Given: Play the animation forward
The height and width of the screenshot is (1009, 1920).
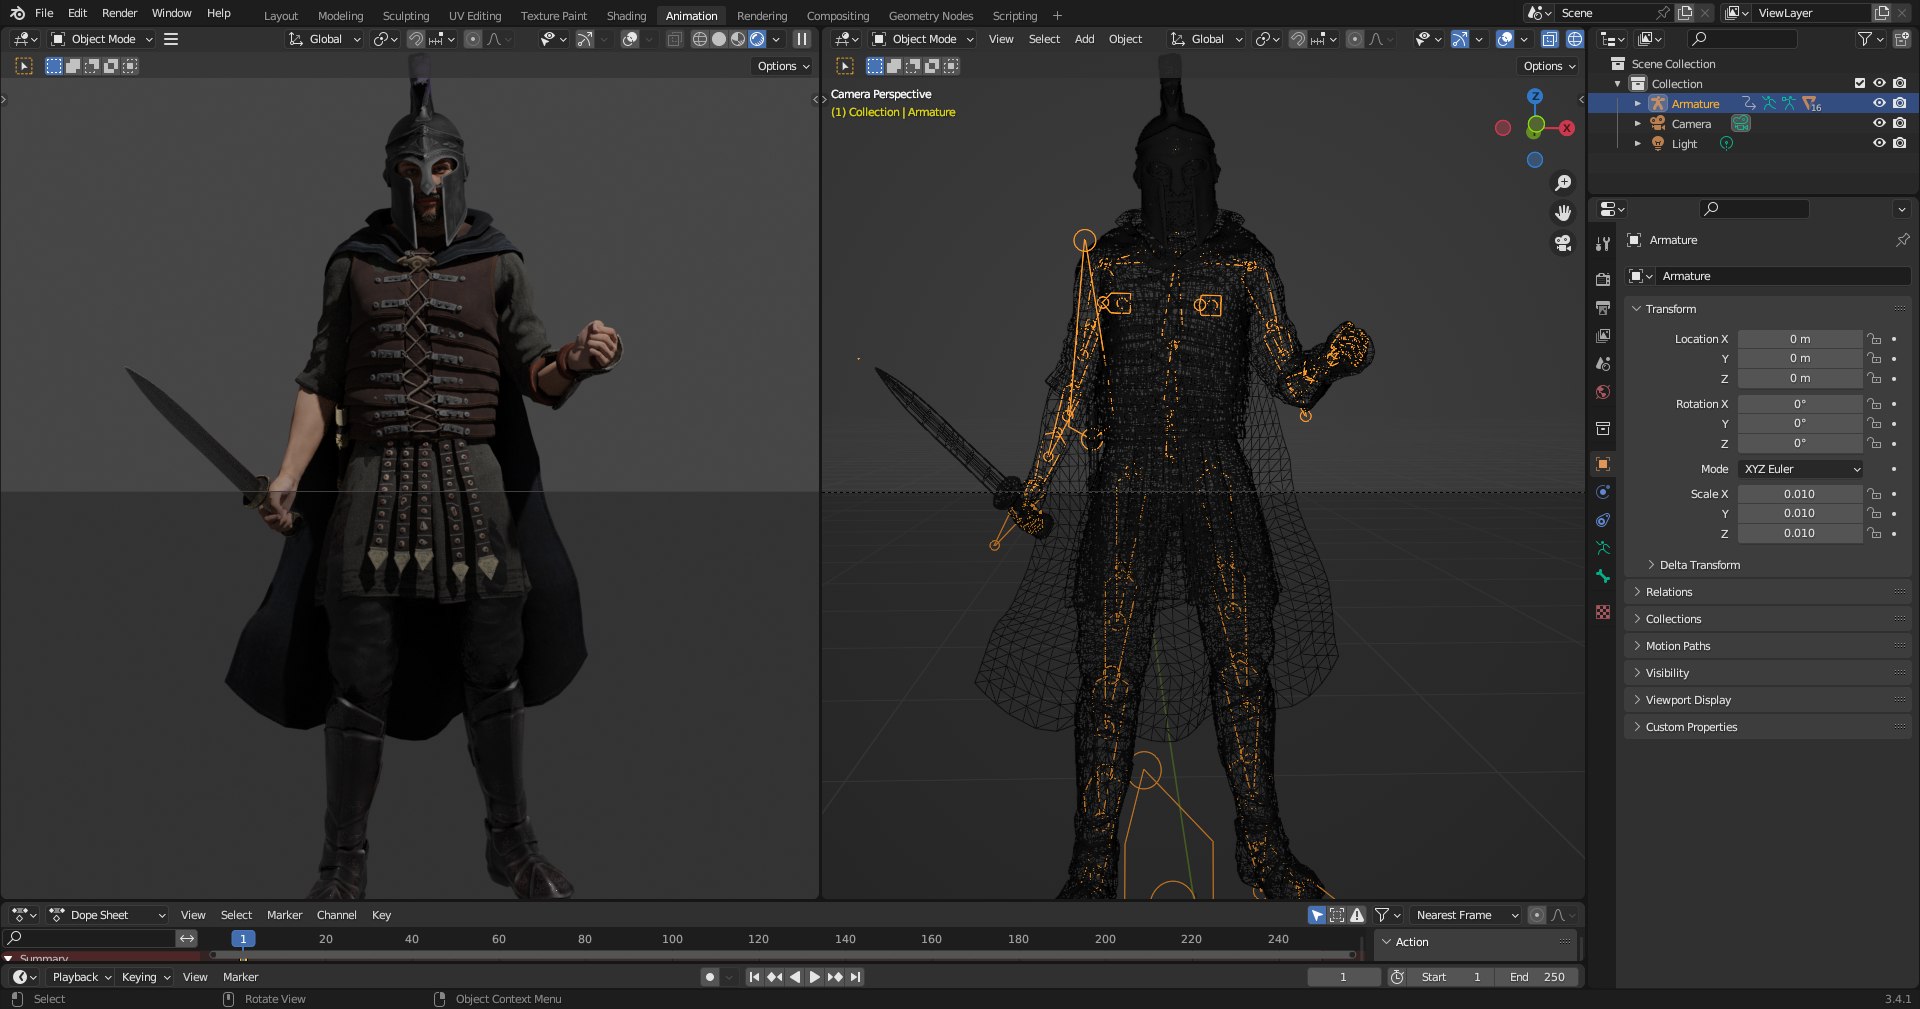Looking at the screenshot, I should (814, 977).
